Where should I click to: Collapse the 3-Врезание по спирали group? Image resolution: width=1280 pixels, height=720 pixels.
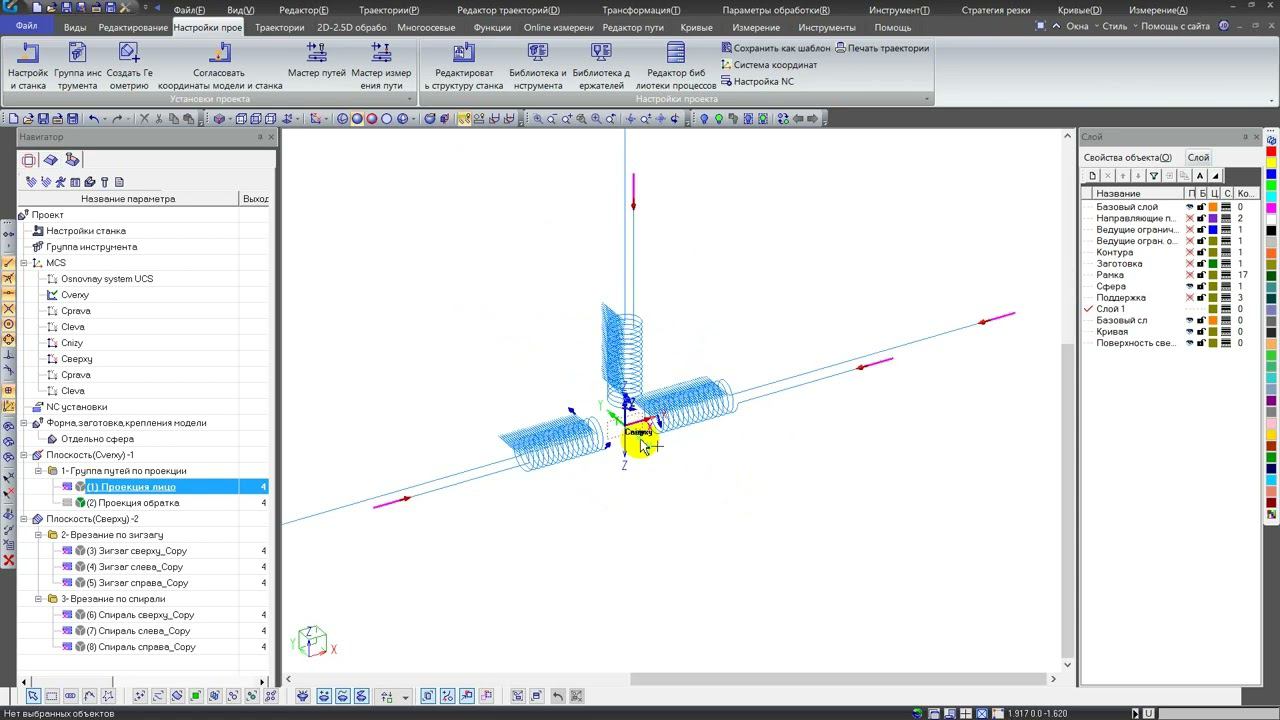(39, 599)
